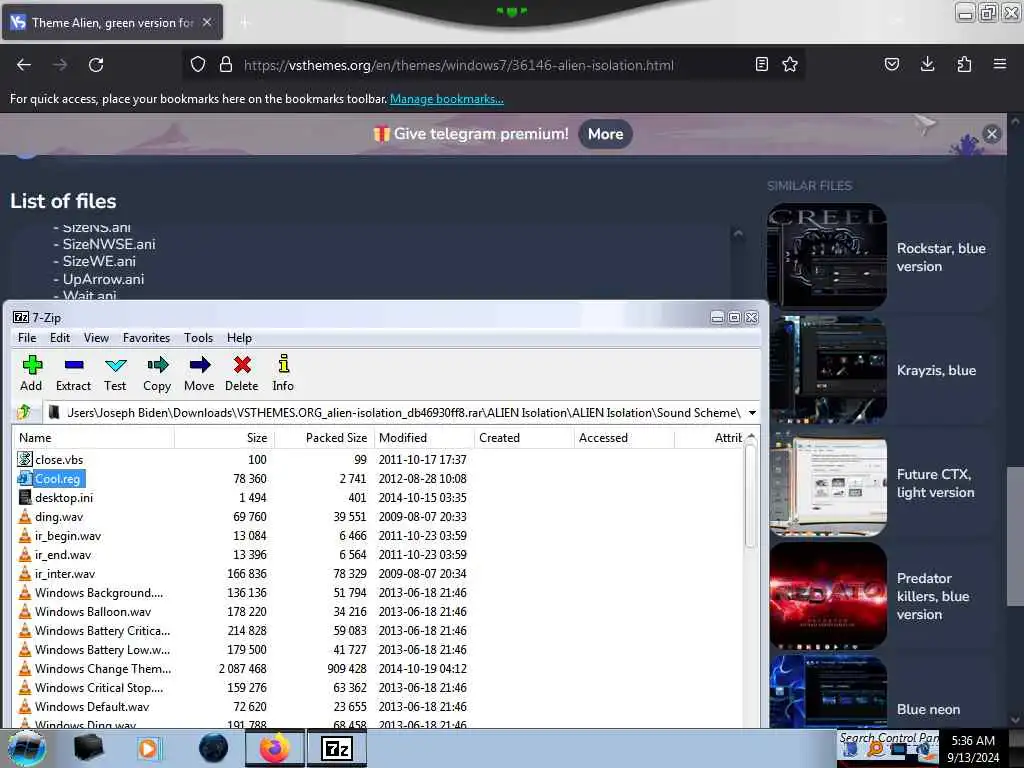This screenshot has width=1024, height=768.
Task: Open the Help menu in 7-Zip
Action: pos(239,338)
